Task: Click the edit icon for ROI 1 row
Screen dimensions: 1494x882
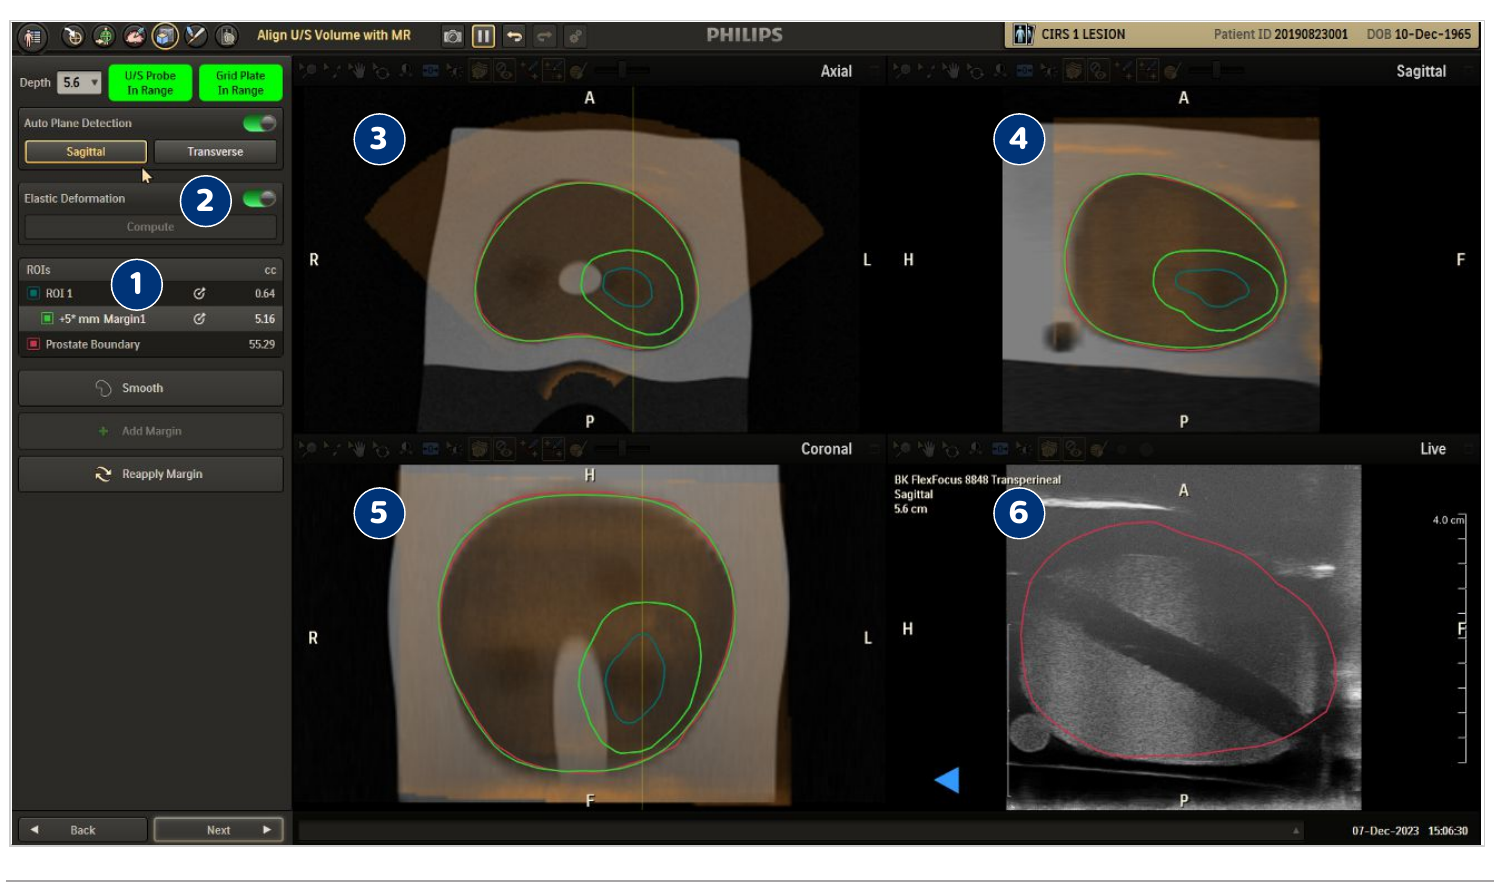Action: 199,293
